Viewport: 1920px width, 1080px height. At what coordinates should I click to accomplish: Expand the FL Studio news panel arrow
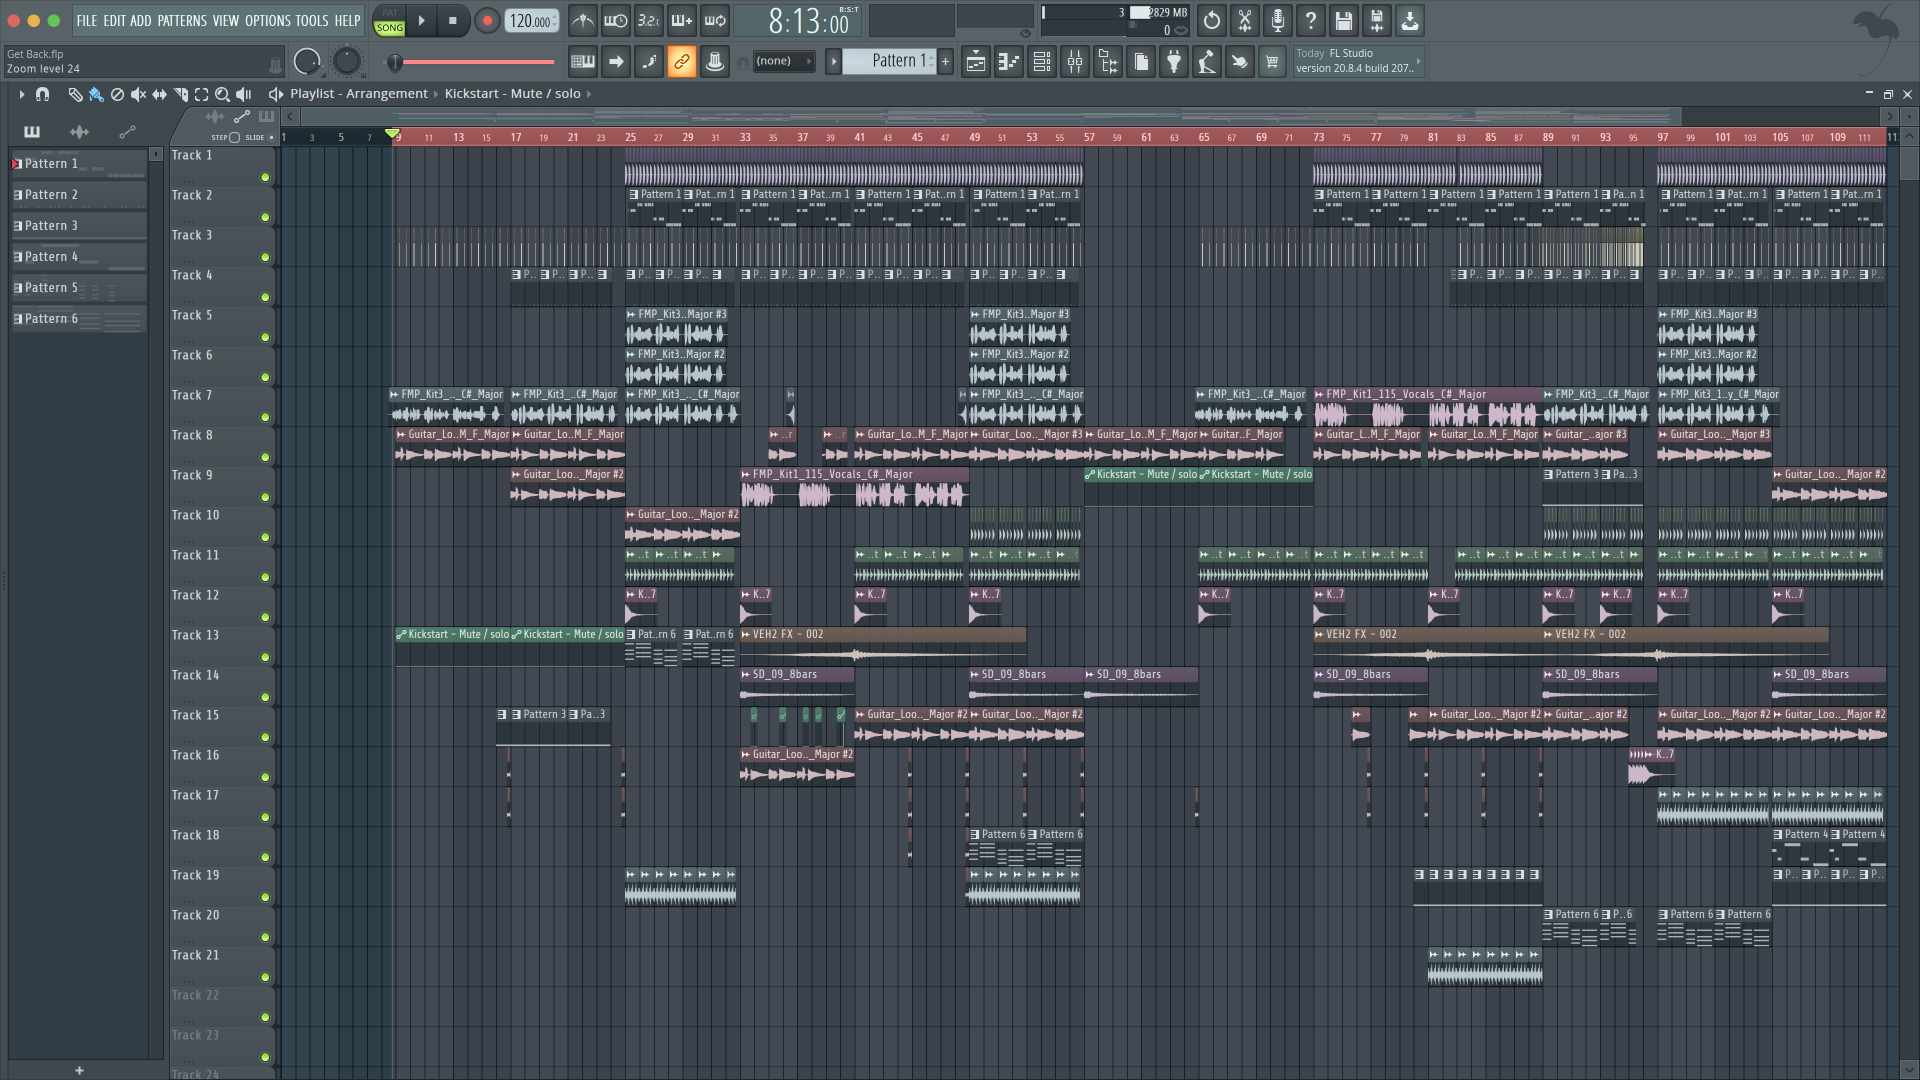1418,61
